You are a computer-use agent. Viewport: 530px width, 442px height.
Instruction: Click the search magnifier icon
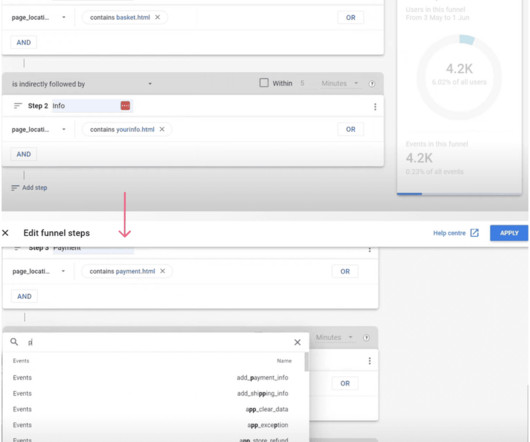14,342
